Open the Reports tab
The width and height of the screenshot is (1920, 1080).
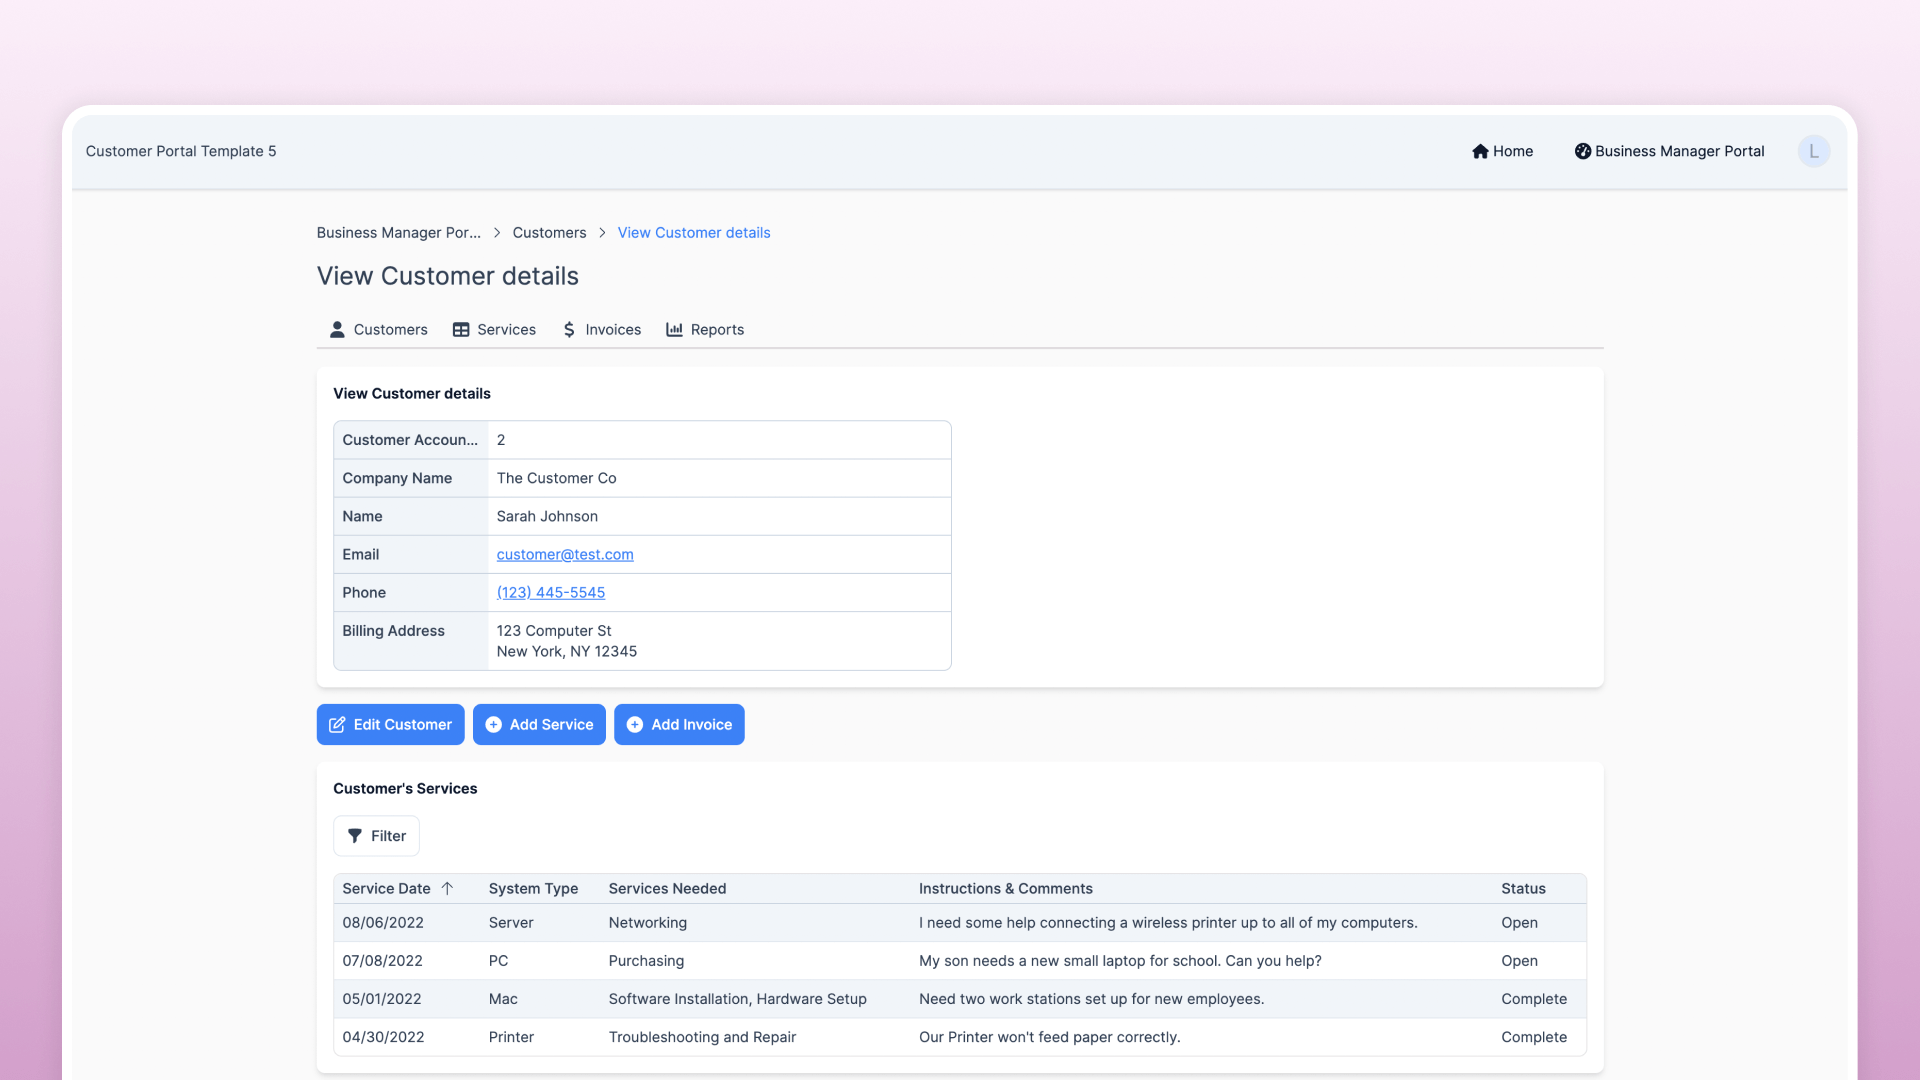tap(716, 329)
